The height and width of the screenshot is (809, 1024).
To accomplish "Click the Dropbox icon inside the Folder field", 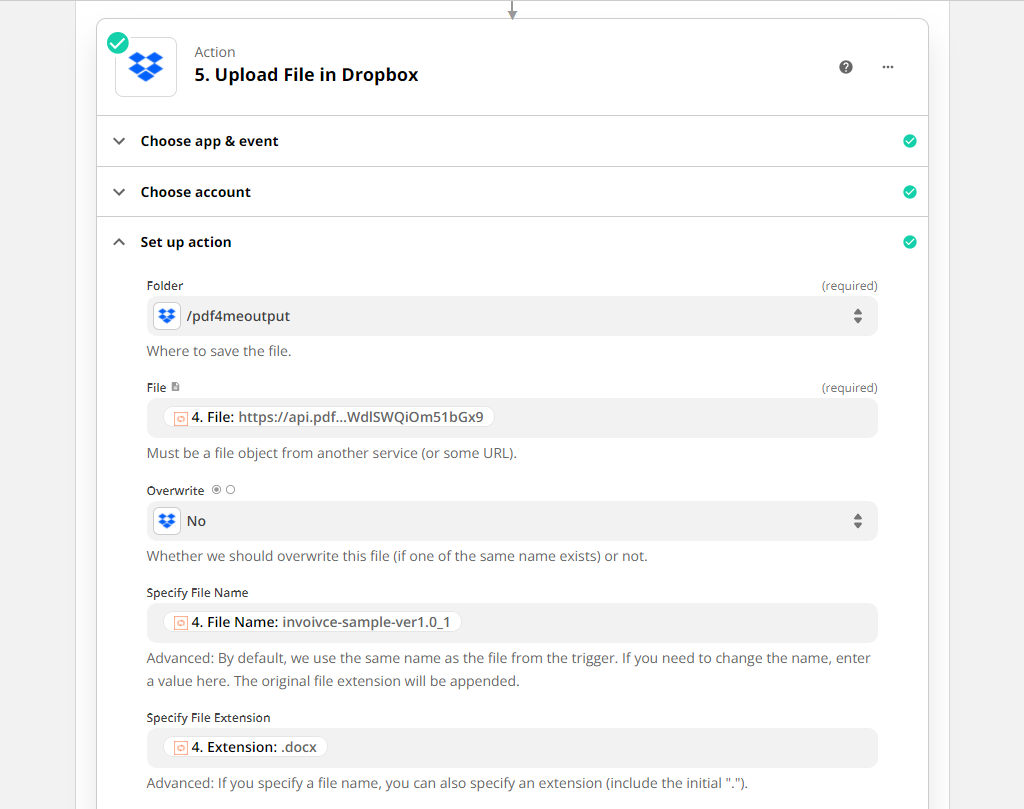I will tap(166, 315).
